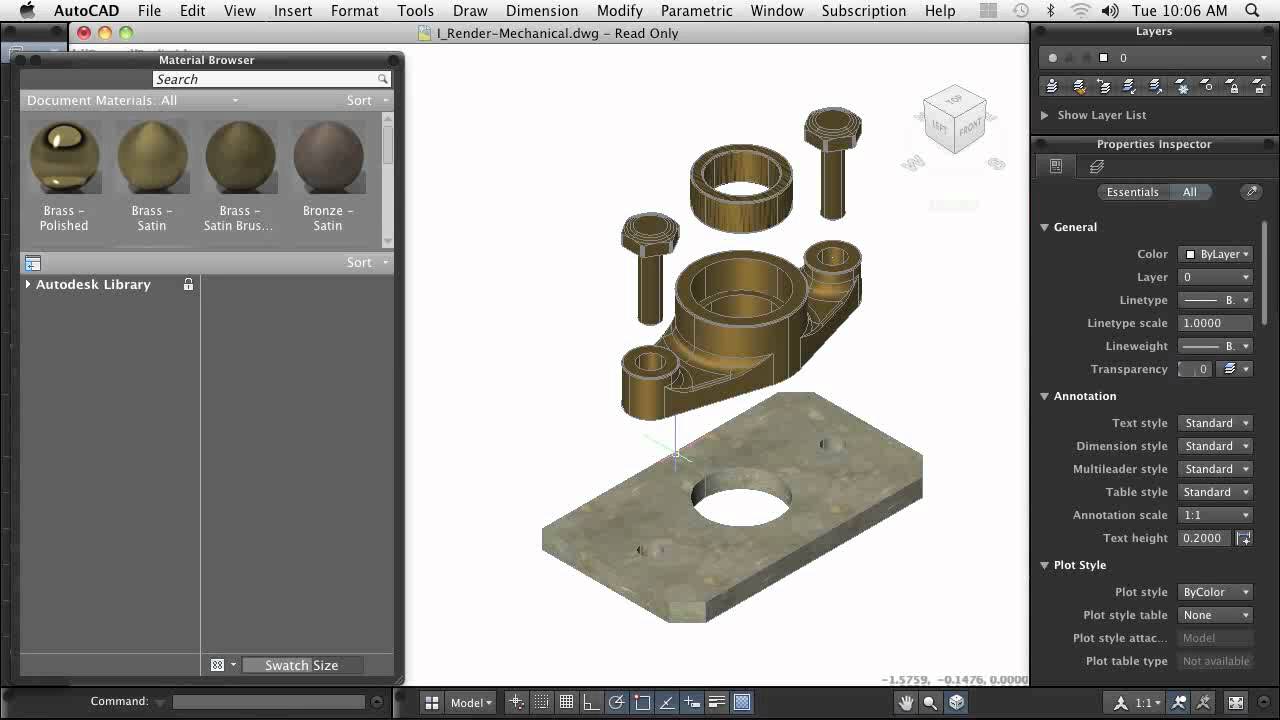Toggle Infer Constraints in status bar
This screenshot has width=1280, height=720.
[517, 702]
